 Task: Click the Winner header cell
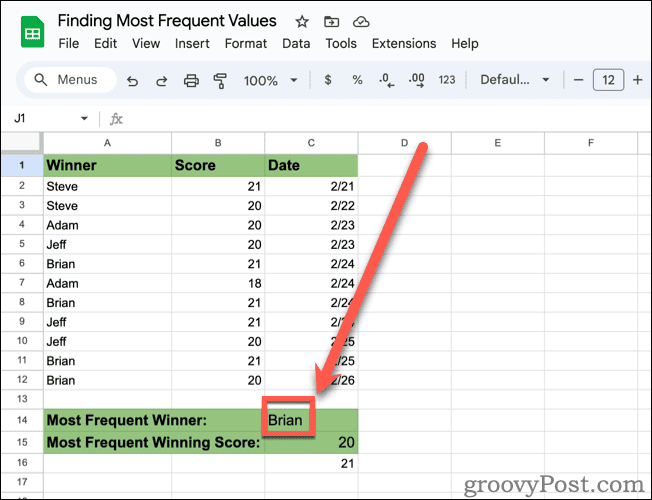(x=107, y=165)
